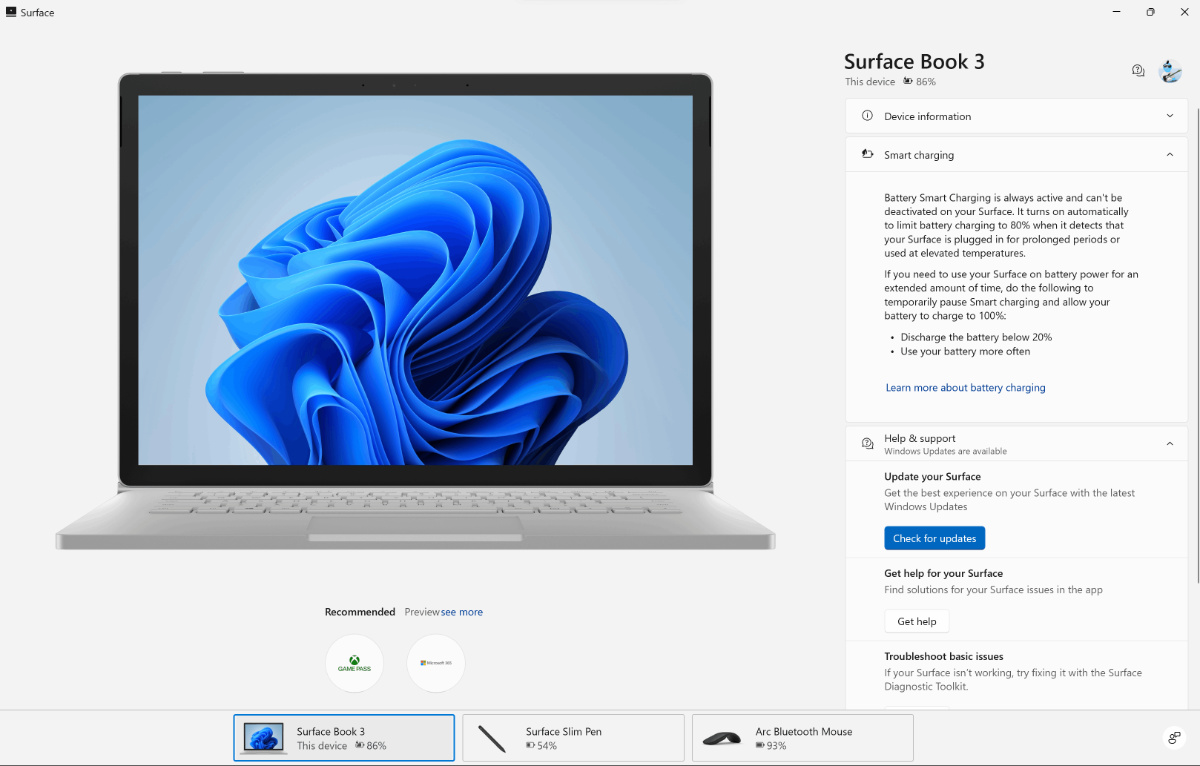Close the Surface window

point(1184,12)
